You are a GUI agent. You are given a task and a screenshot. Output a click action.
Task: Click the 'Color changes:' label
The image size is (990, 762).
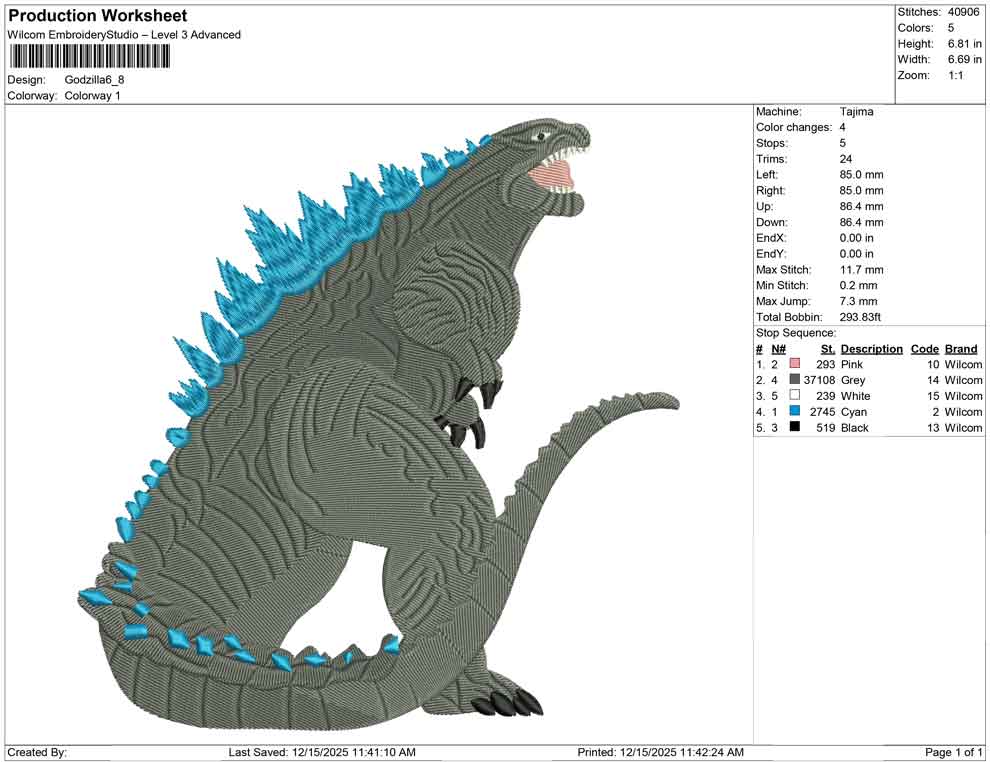tap(794, 128)
